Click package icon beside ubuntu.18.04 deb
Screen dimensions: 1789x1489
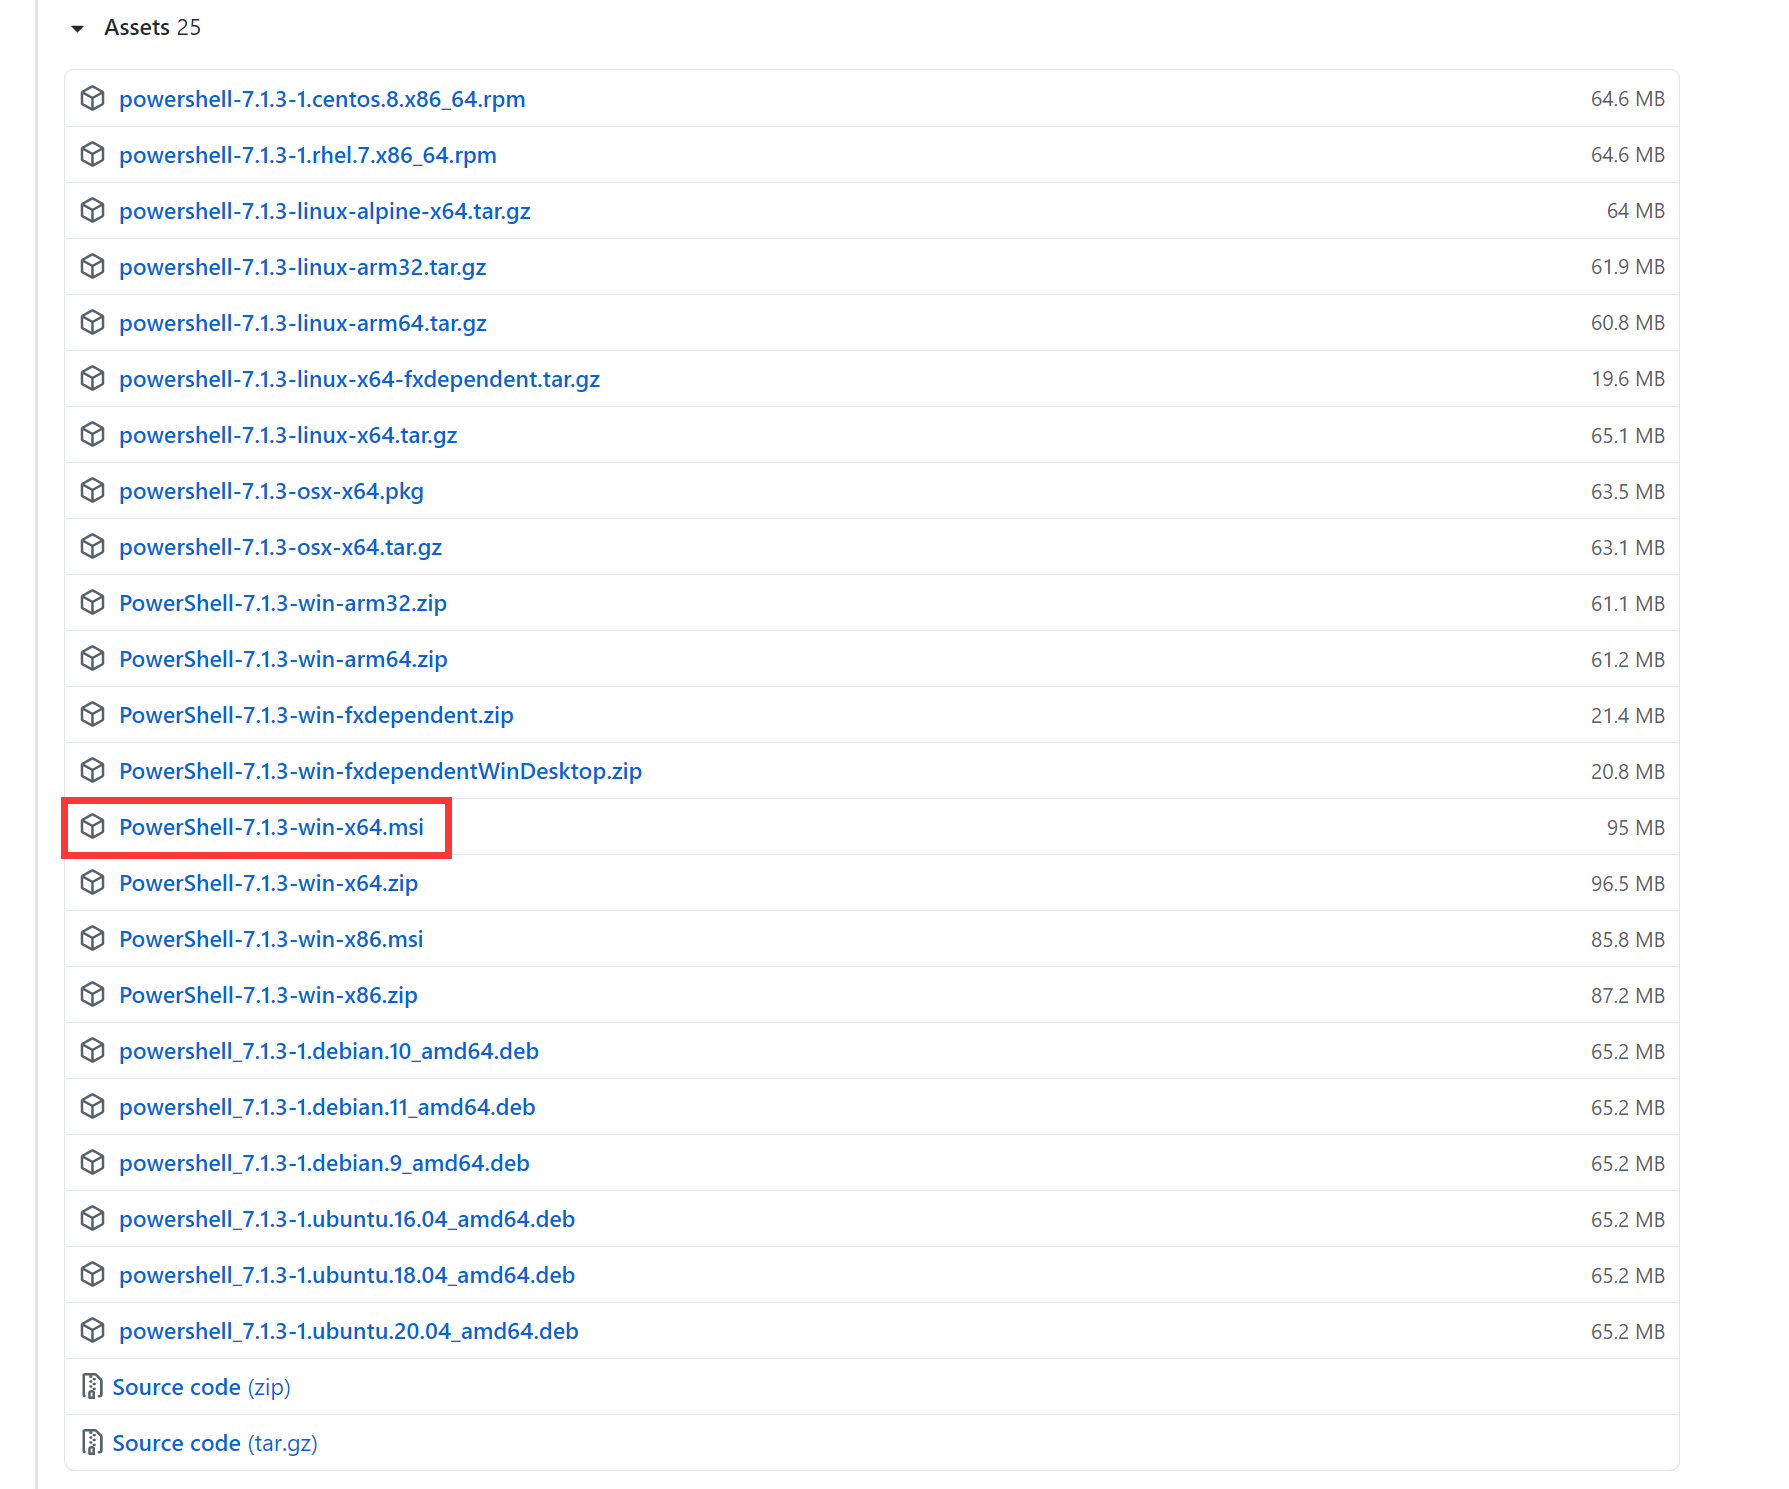click(x=92, y=1274)
